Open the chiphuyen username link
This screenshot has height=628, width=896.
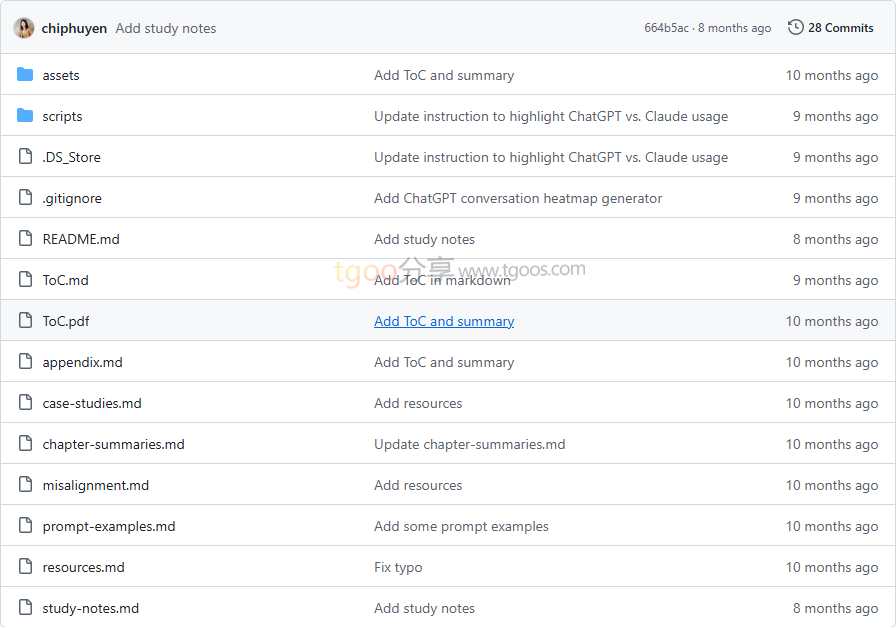(74, 28)
